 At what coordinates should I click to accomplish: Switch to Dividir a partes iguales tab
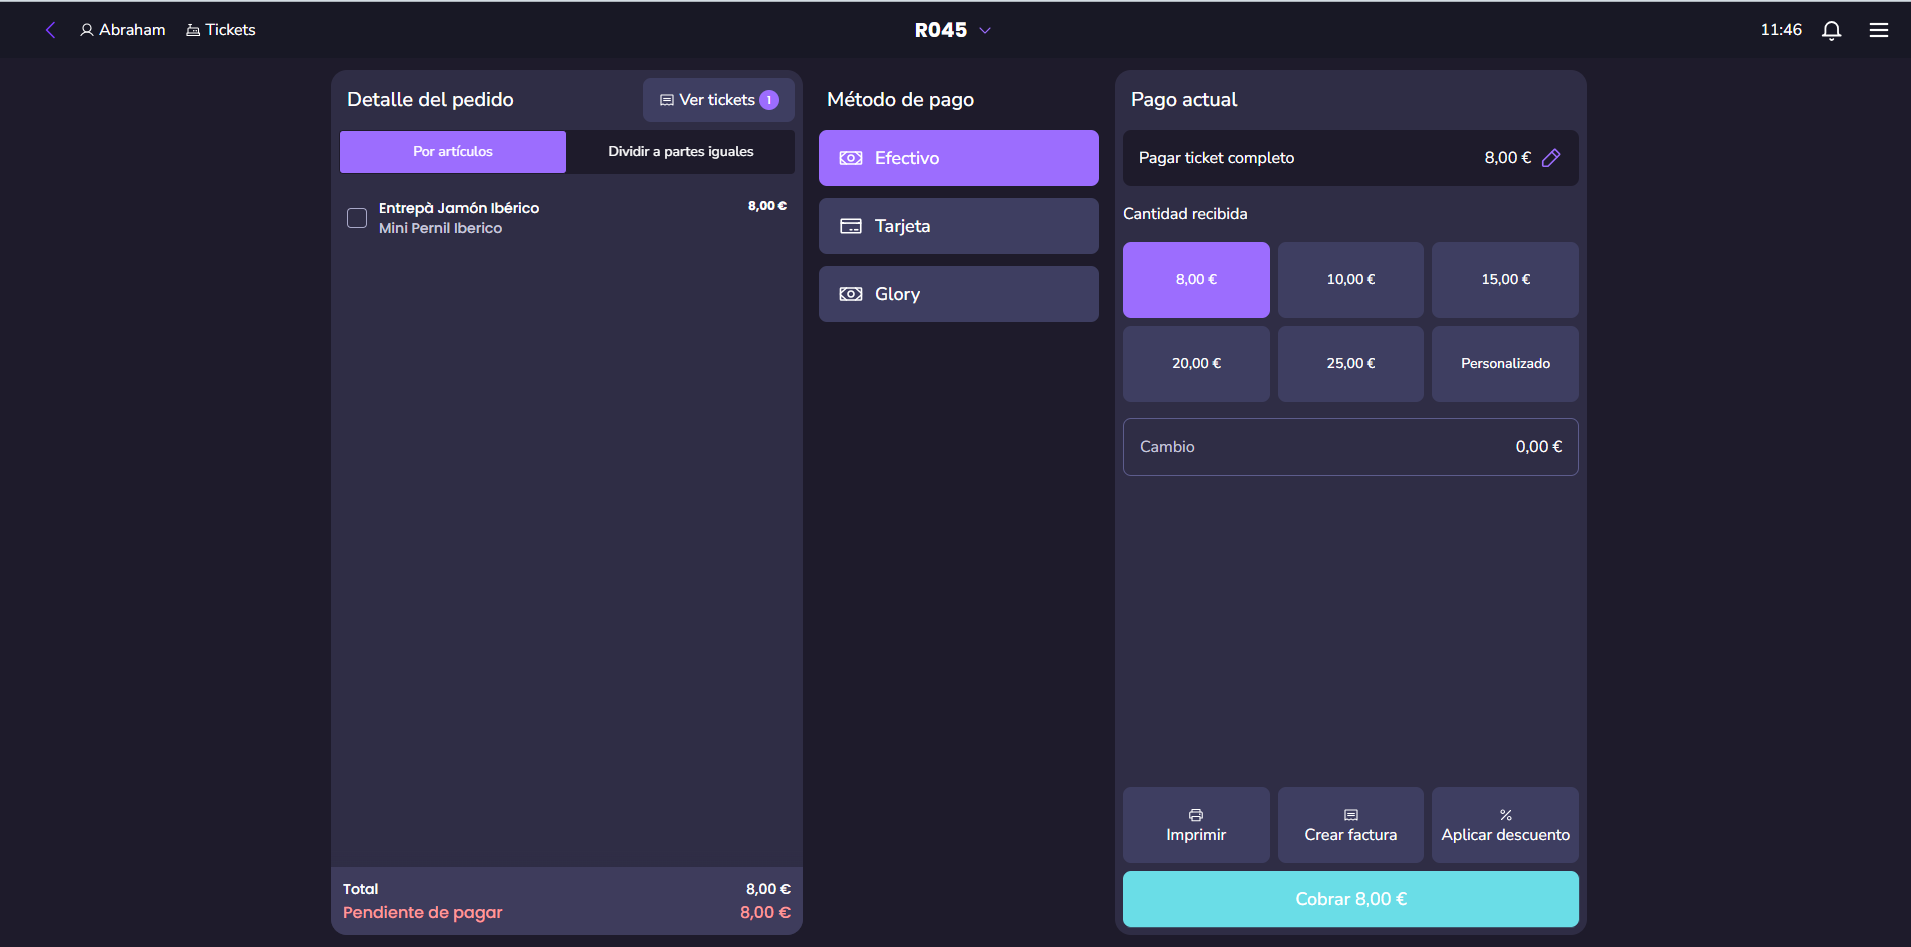680,152
